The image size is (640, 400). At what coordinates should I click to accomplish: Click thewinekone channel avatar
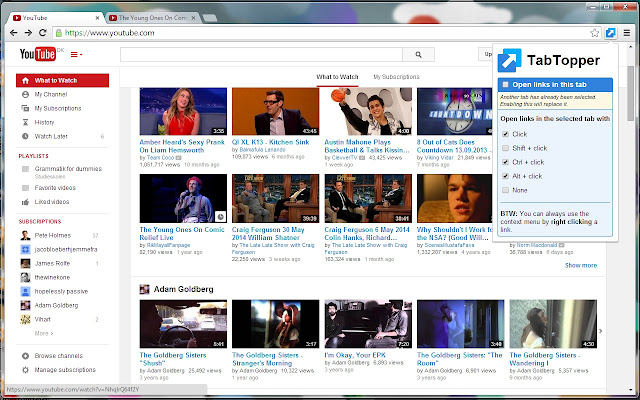point(25,278)
